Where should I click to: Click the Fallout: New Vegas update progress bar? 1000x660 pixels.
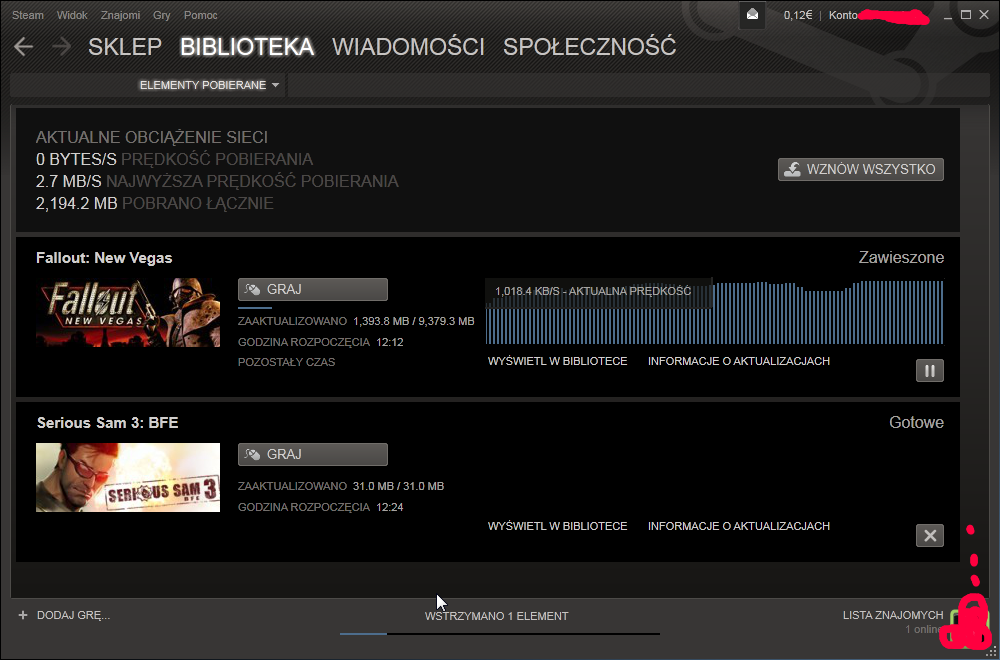pos(255,307)
